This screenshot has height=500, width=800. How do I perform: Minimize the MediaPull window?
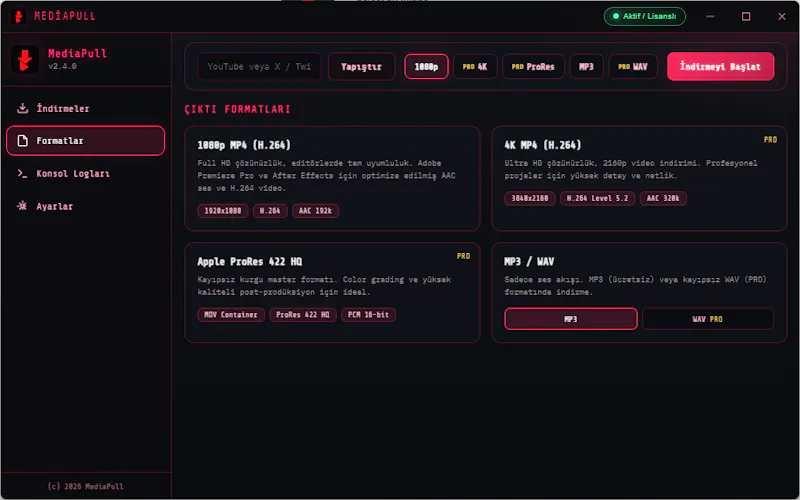[x=710, y=16]
